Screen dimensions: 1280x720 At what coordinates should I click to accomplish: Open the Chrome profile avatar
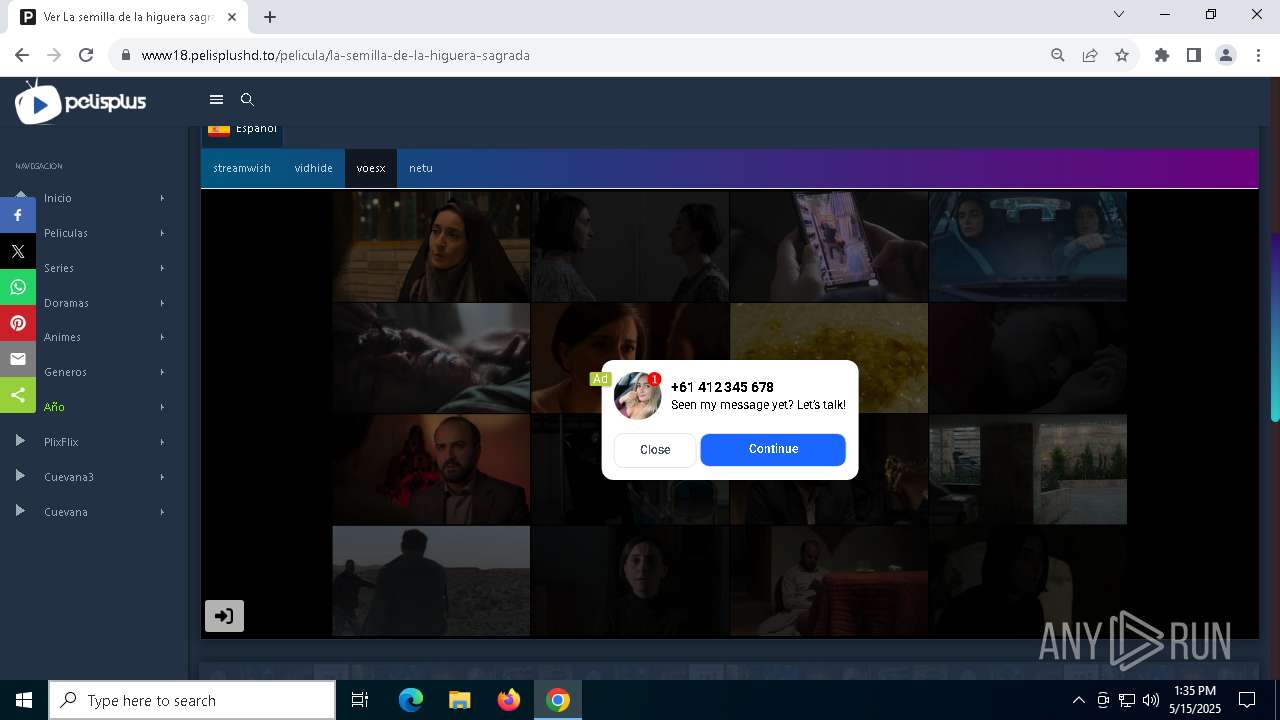pyautogui.click(x=1226, y=55)
